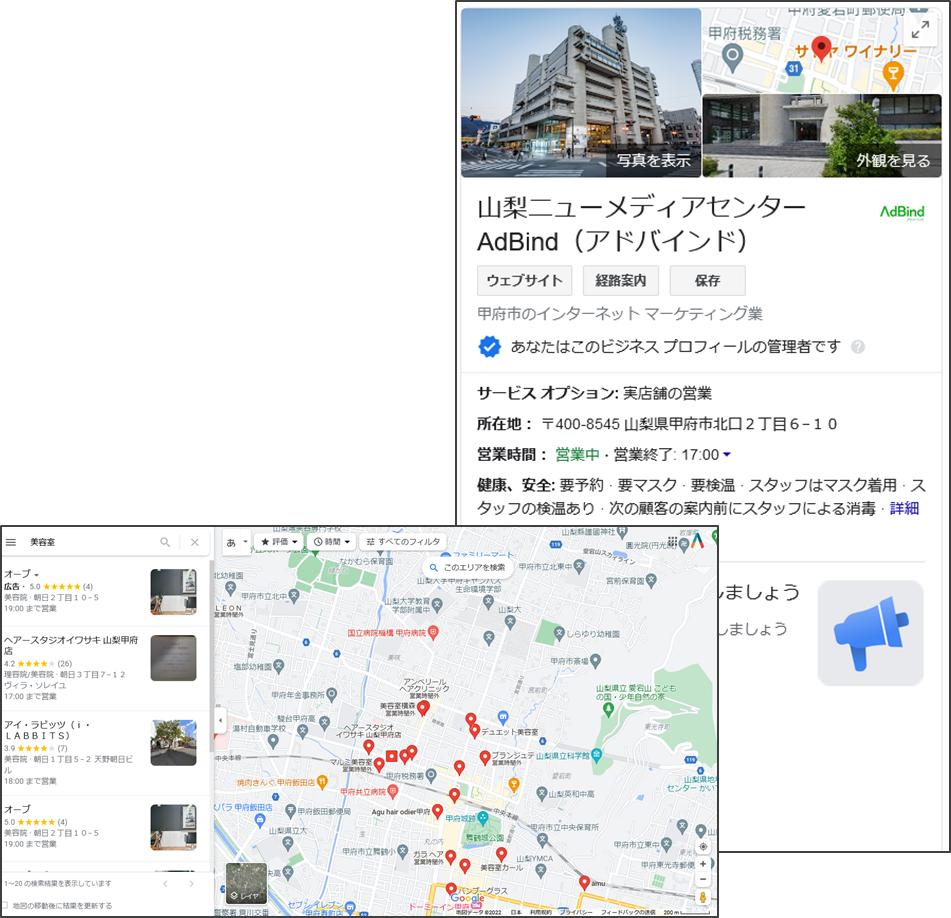
Task: Click 利用規約 link in map footer
Action: click(539, 912)
